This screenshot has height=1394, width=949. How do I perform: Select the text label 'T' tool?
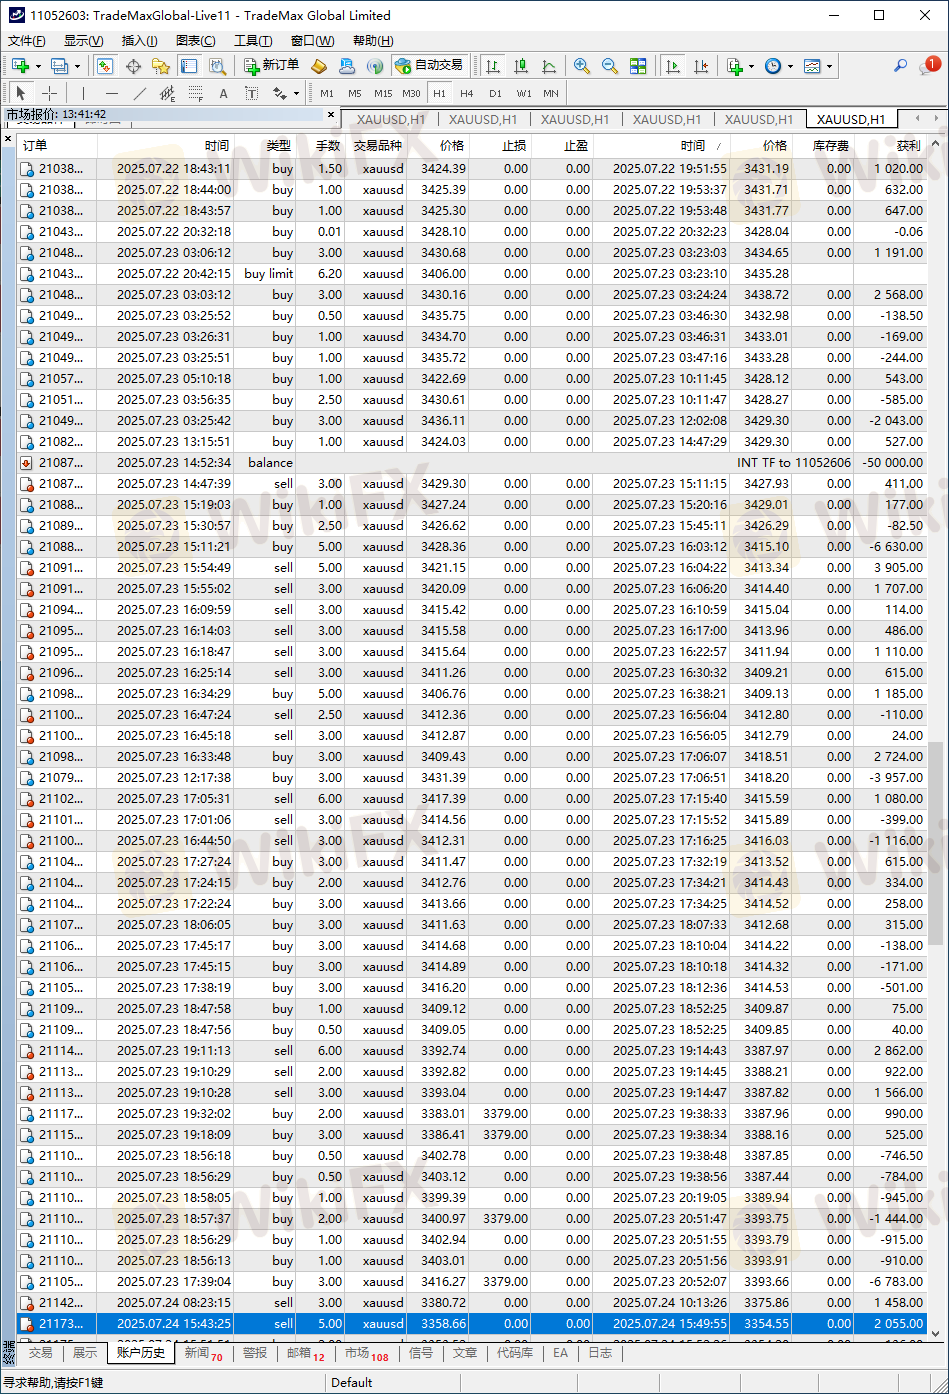point(251,93)
